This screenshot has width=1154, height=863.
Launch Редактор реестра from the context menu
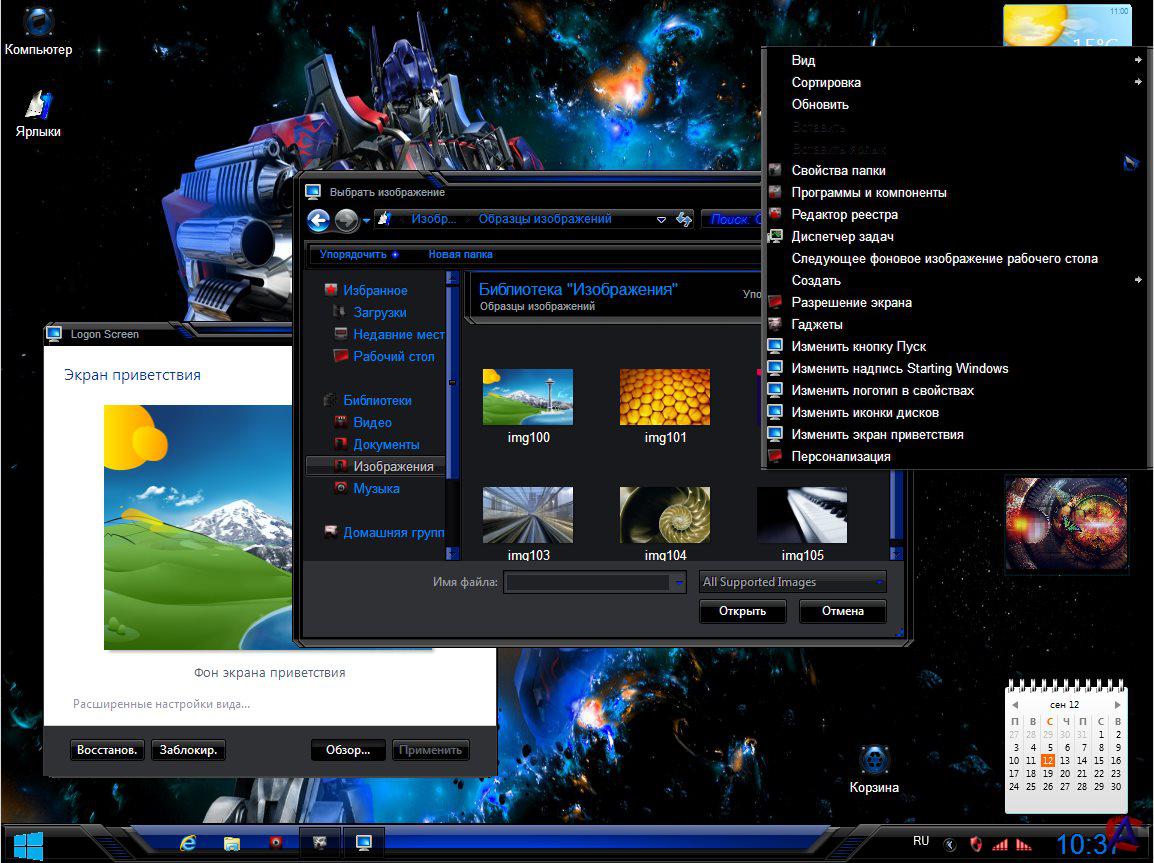point(955,215)
